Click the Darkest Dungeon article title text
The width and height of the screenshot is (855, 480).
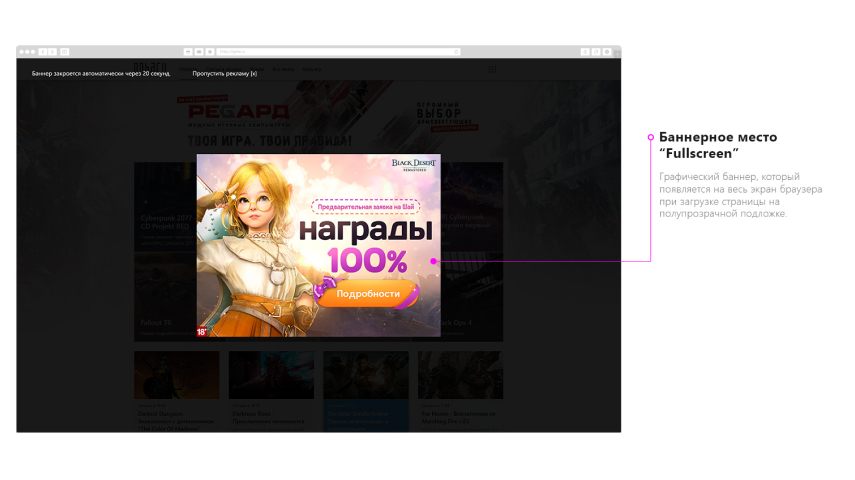coord(176,421)
